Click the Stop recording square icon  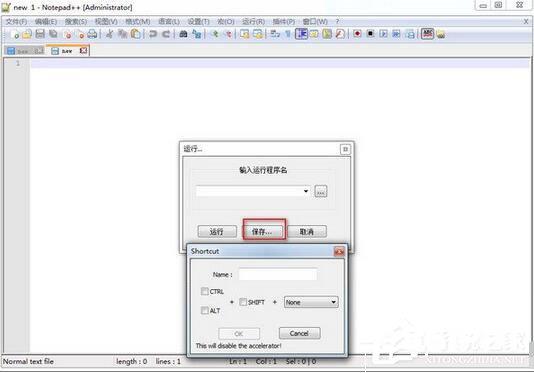point(370,34)
